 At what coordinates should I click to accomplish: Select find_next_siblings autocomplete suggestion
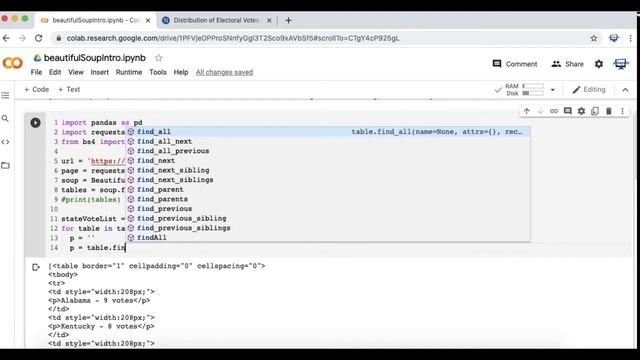coord(328,180)
